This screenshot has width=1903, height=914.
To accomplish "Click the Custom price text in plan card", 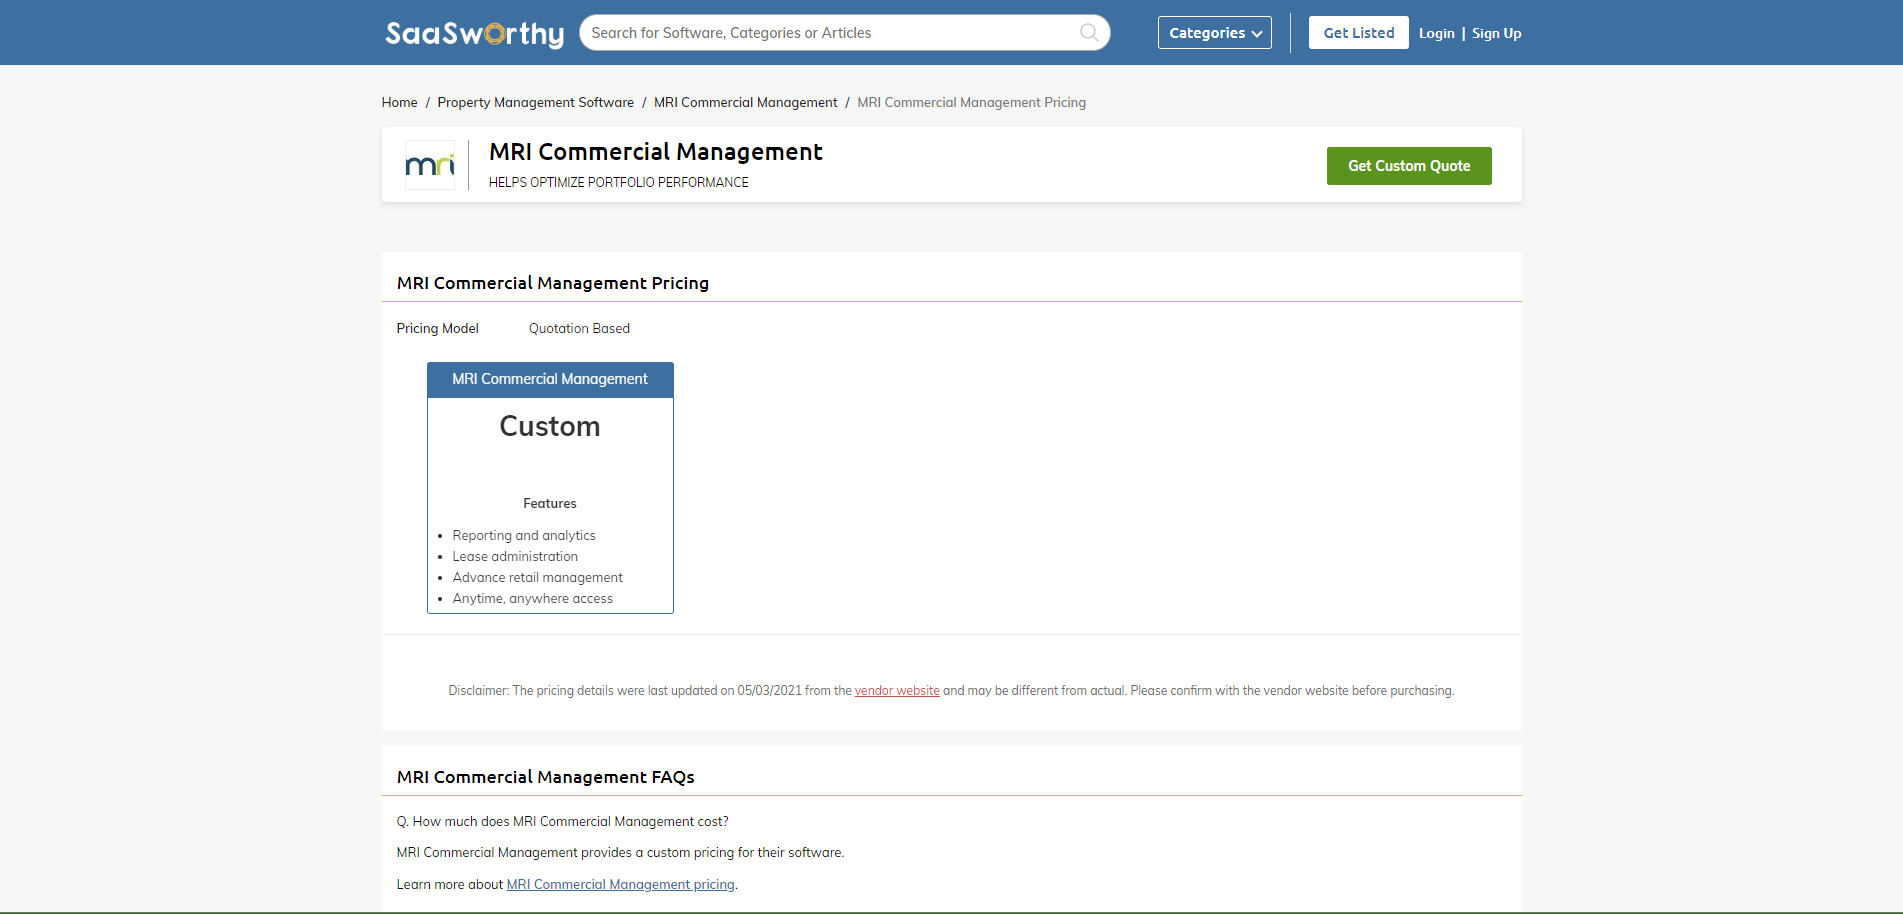I will 550,426.
